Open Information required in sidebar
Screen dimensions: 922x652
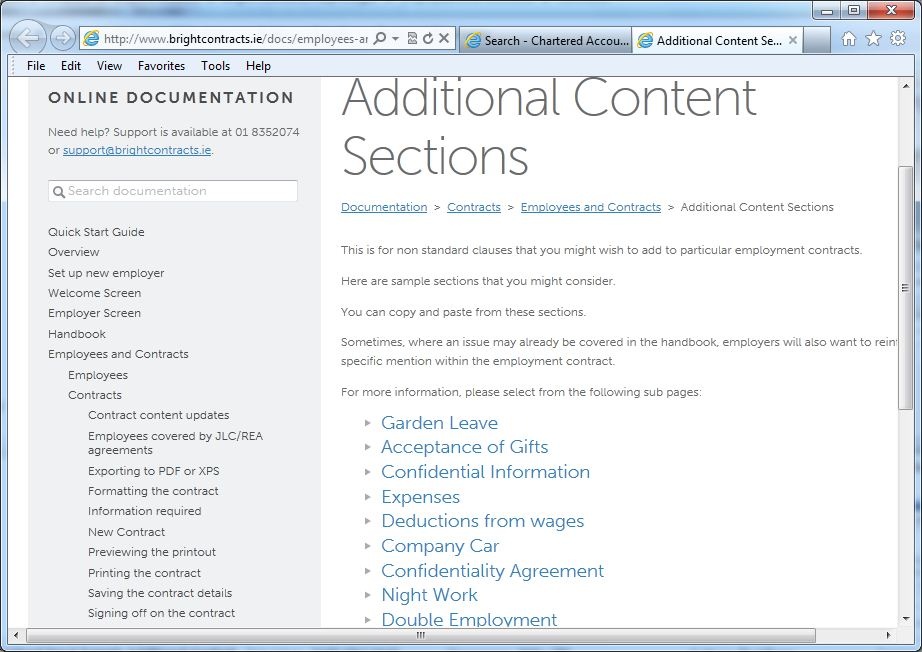click(145, 511)
